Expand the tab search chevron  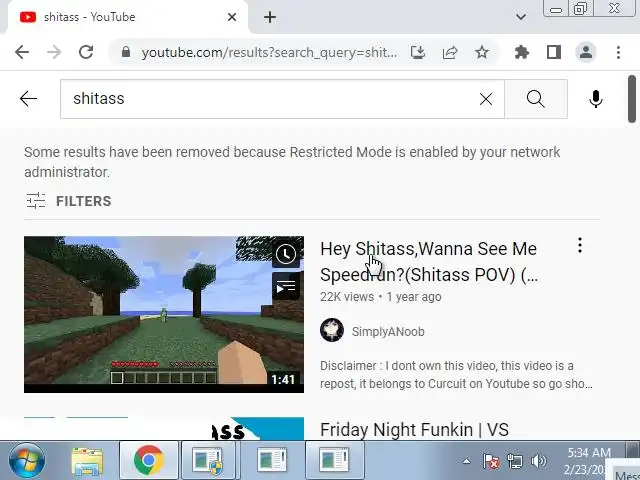tap(520, 17)
